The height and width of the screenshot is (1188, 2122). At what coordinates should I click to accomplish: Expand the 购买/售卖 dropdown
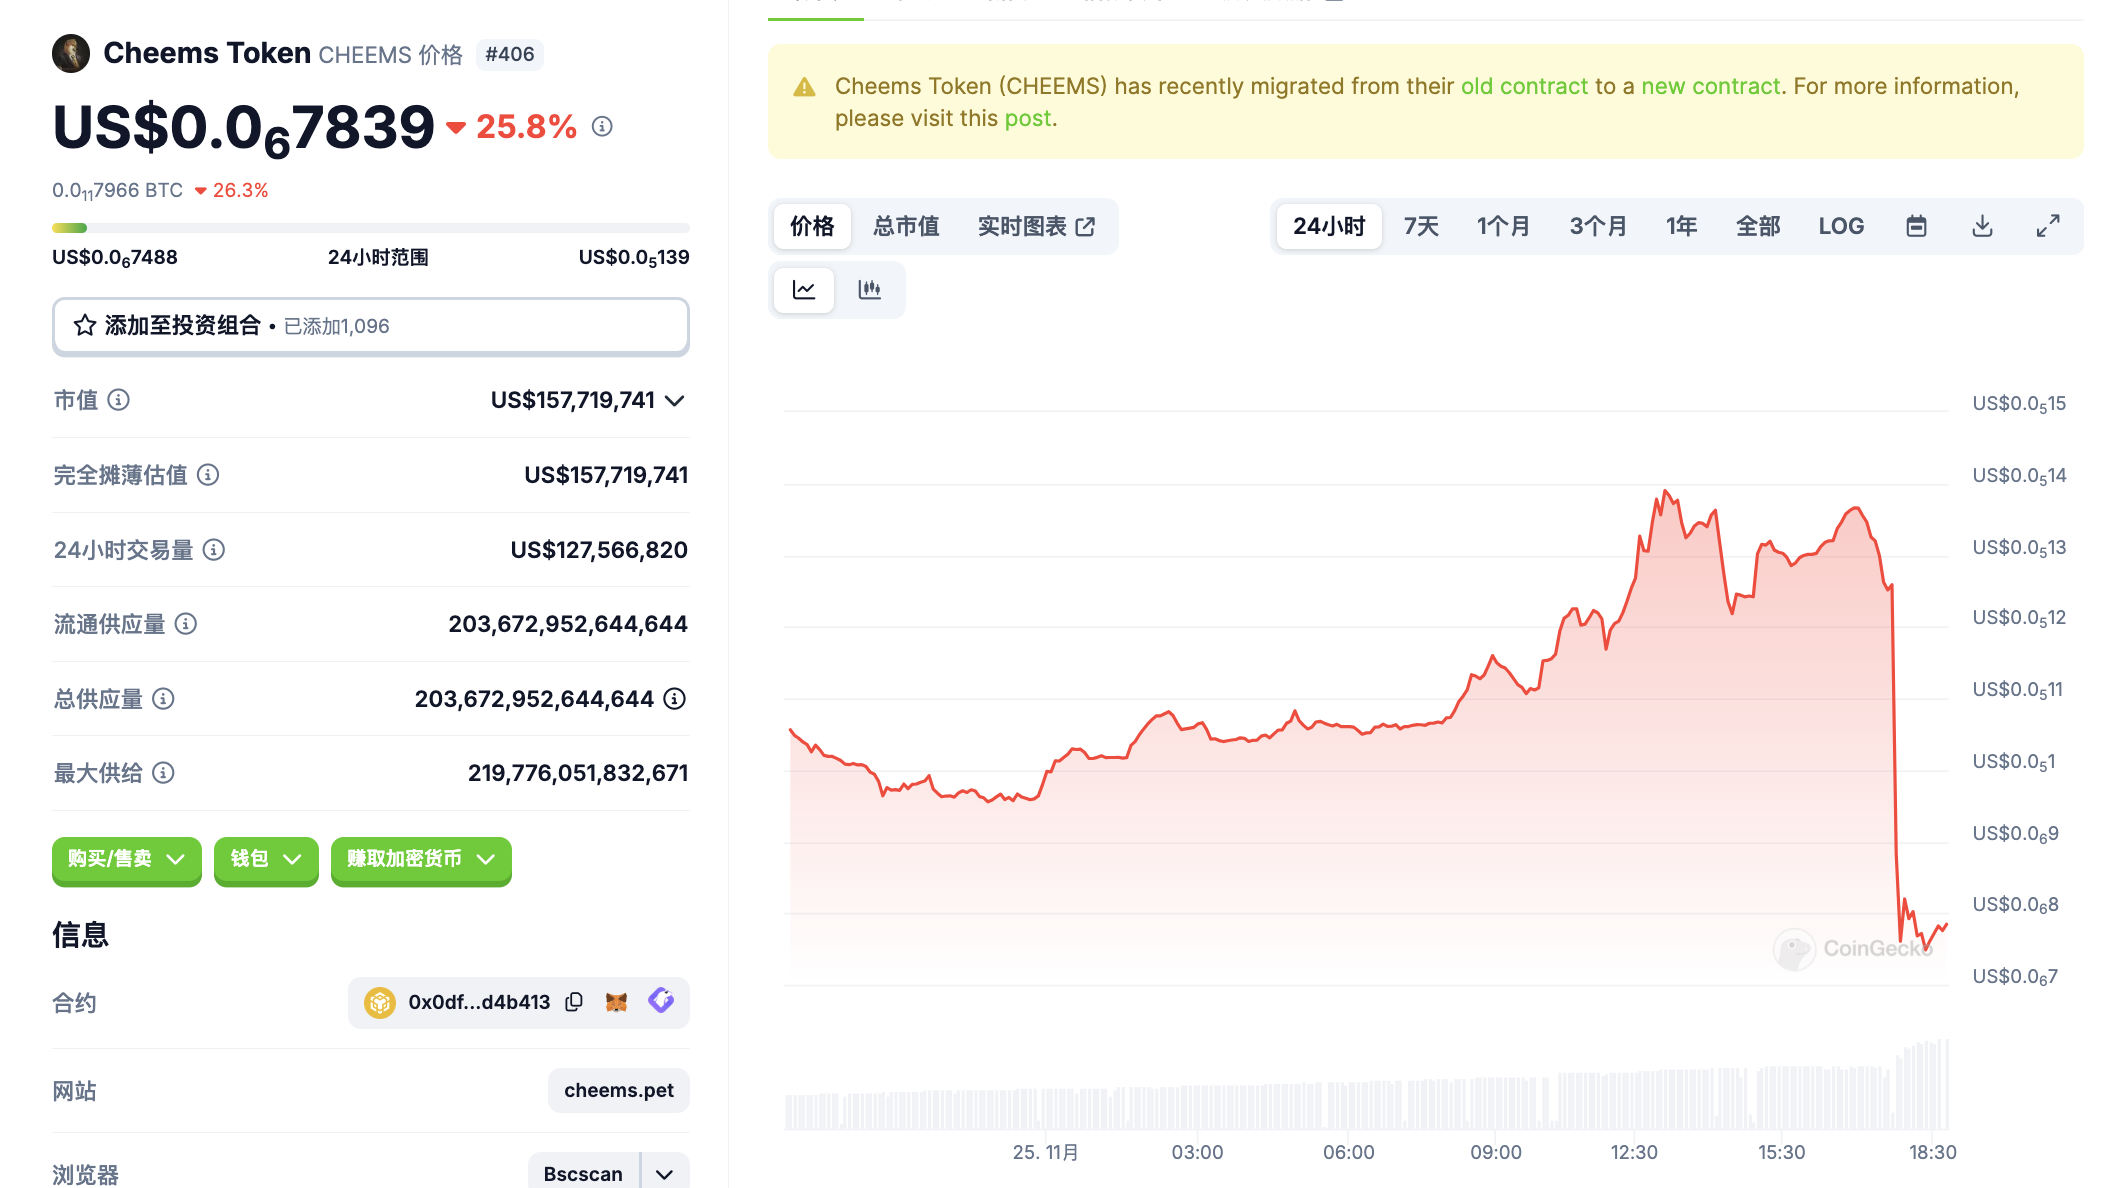tap(126, 859)
